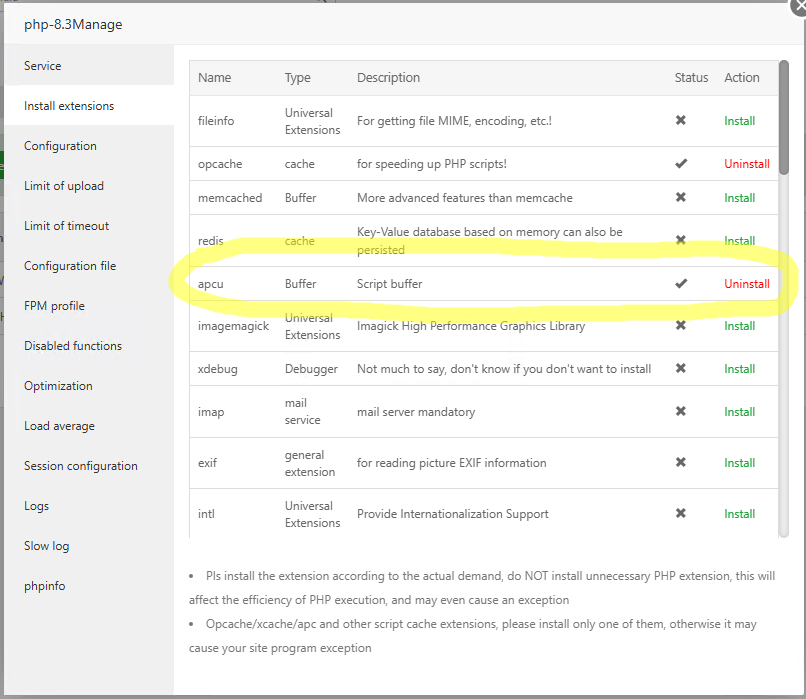Open the phpinfo page
Screen dimensions: 806x699
(45, 586)
